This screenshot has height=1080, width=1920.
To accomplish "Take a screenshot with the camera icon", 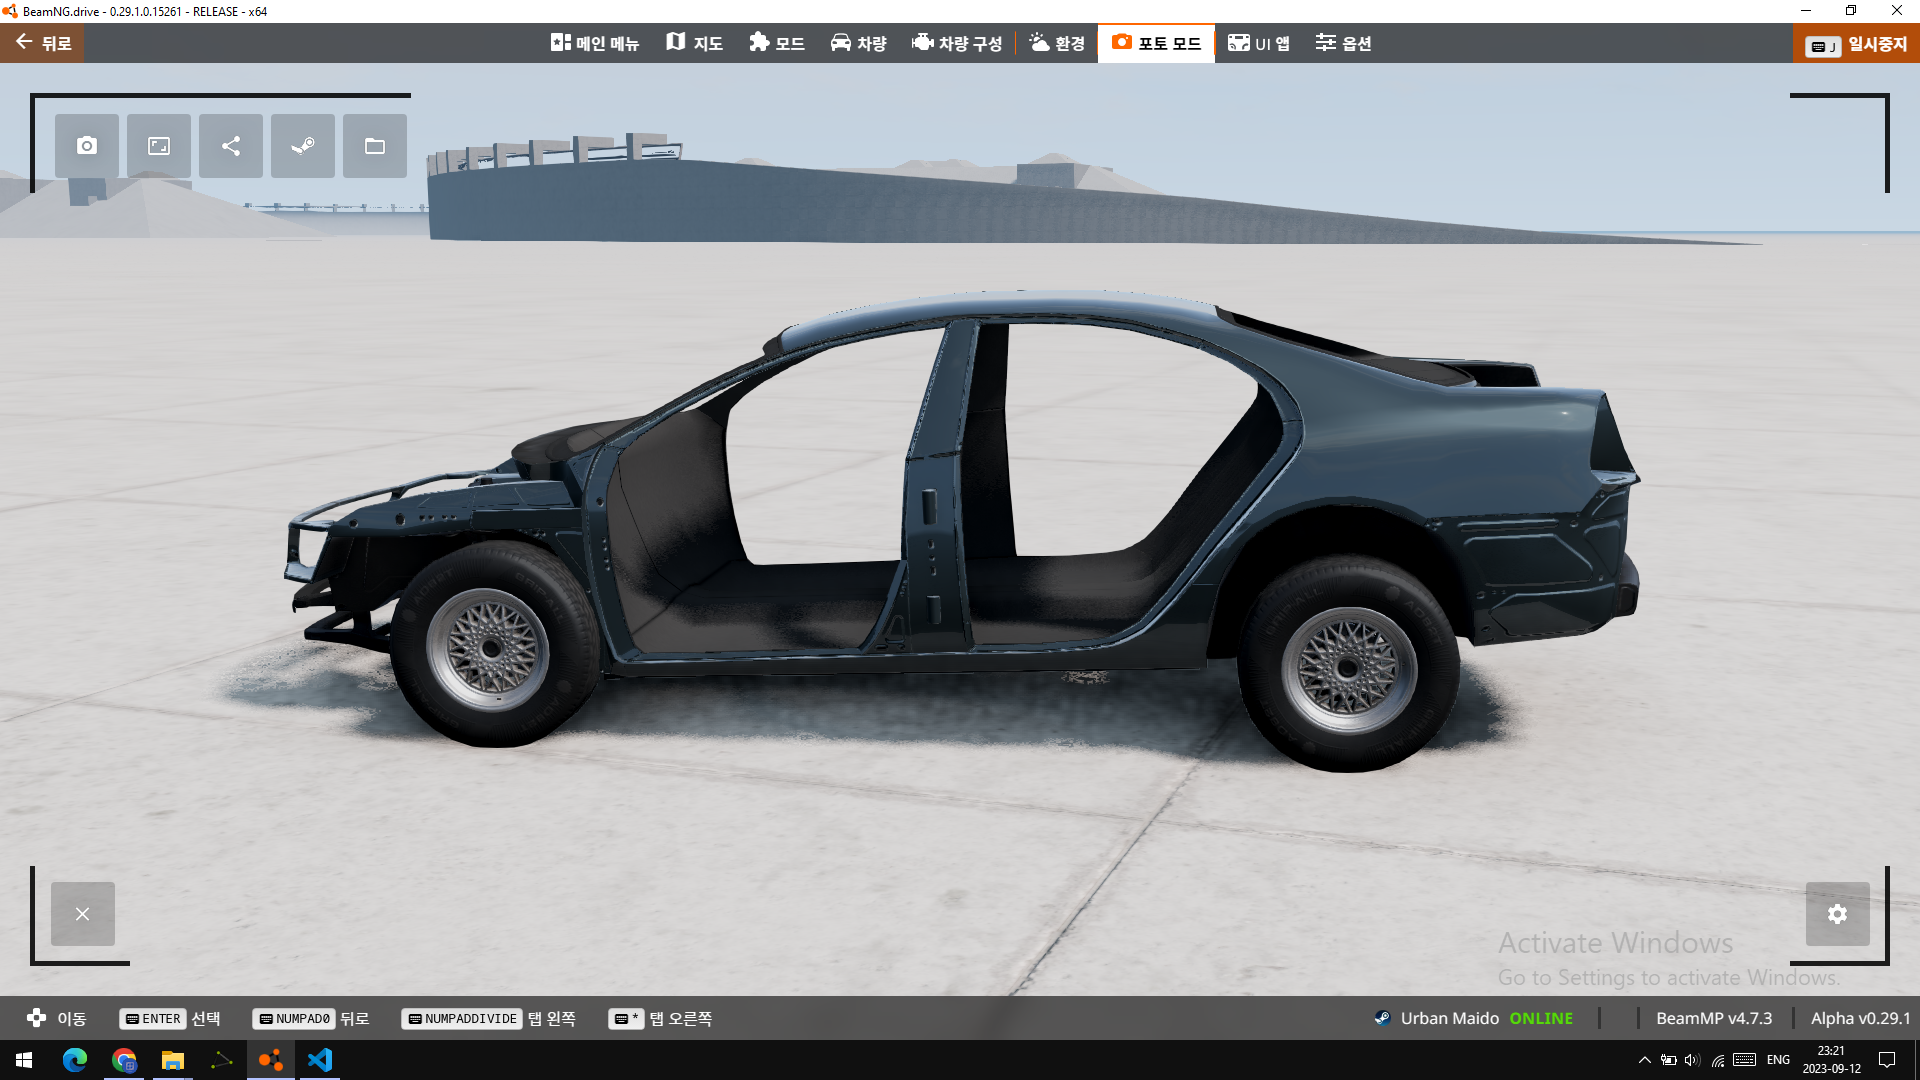I will point(87,146).
